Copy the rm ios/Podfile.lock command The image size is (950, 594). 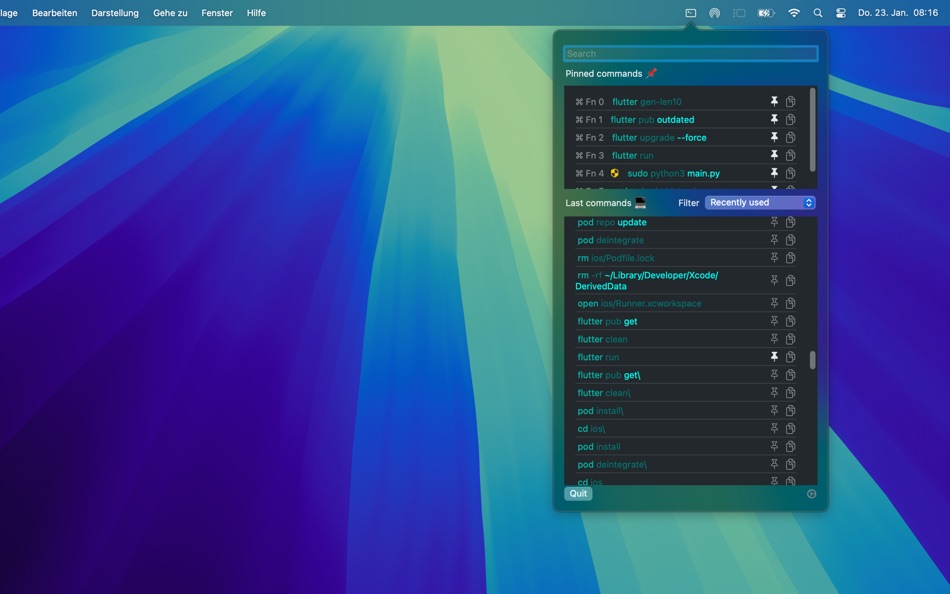tap(791, 258)
